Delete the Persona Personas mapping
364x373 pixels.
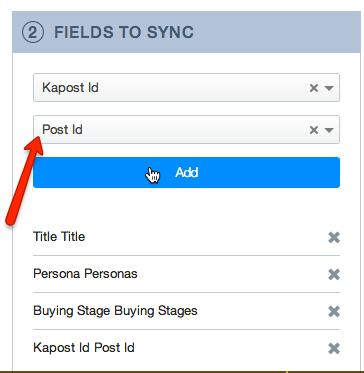[x=334, y=275]
